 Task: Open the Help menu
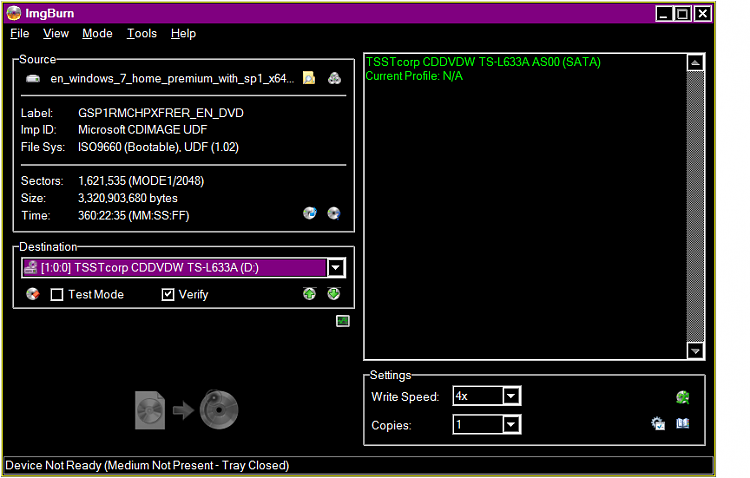point(183,33)
